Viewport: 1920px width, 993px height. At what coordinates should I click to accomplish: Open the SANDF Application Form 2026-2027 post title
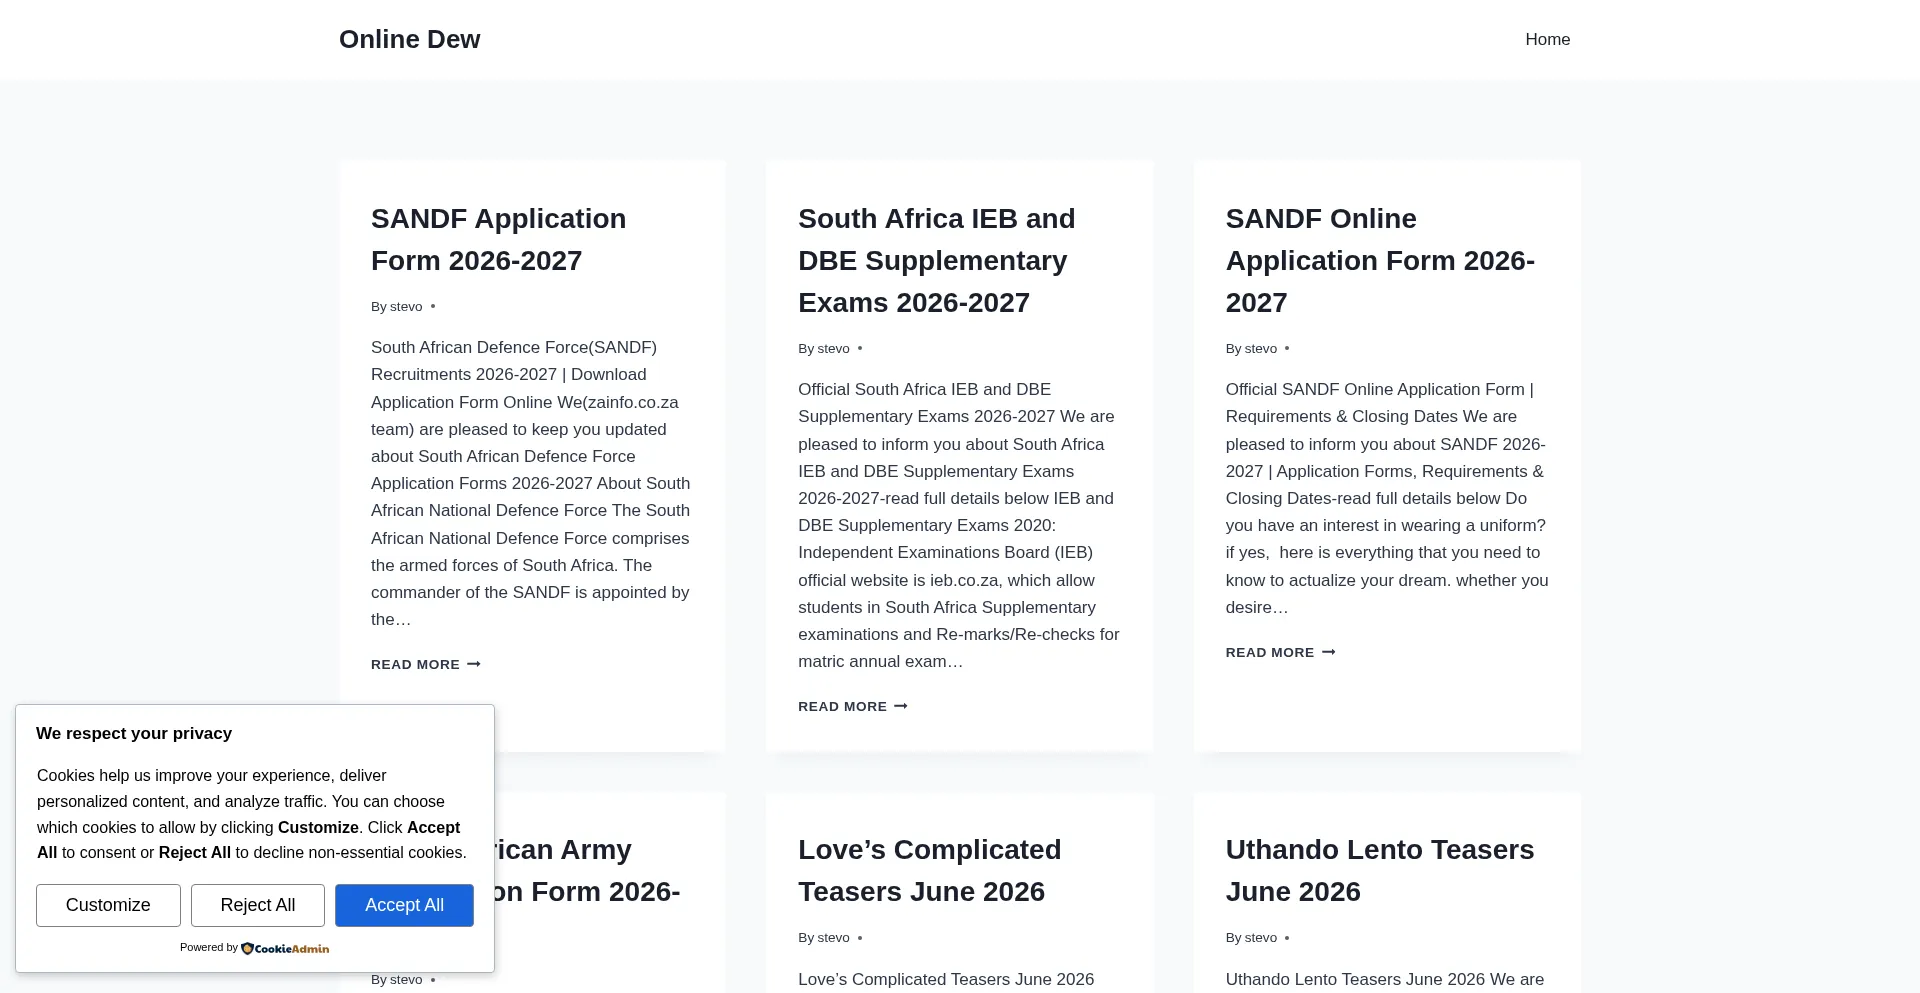(498, 239)
